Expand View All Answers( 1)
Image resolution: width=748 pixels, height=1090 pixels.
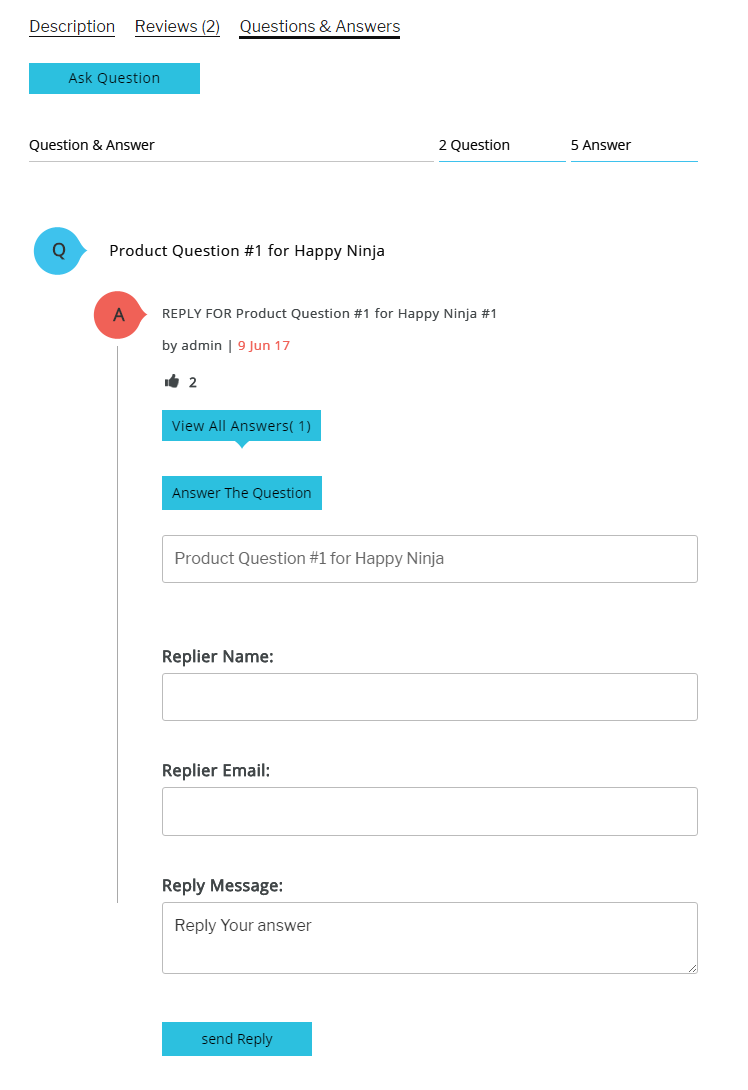[x=241, y=425]
